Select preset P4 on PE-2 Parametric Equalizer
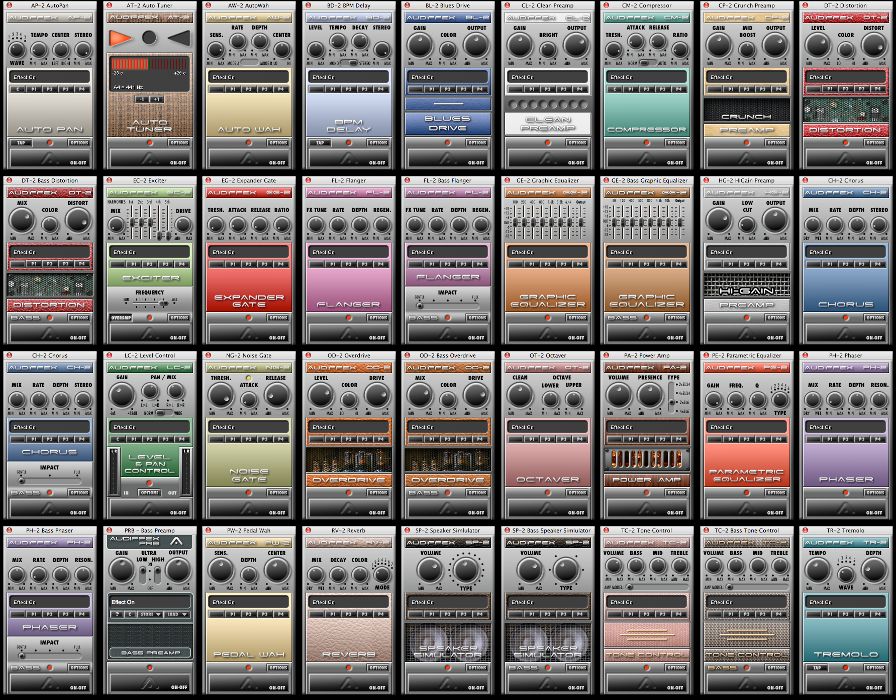The image size is (896, 700). point(779,439)
